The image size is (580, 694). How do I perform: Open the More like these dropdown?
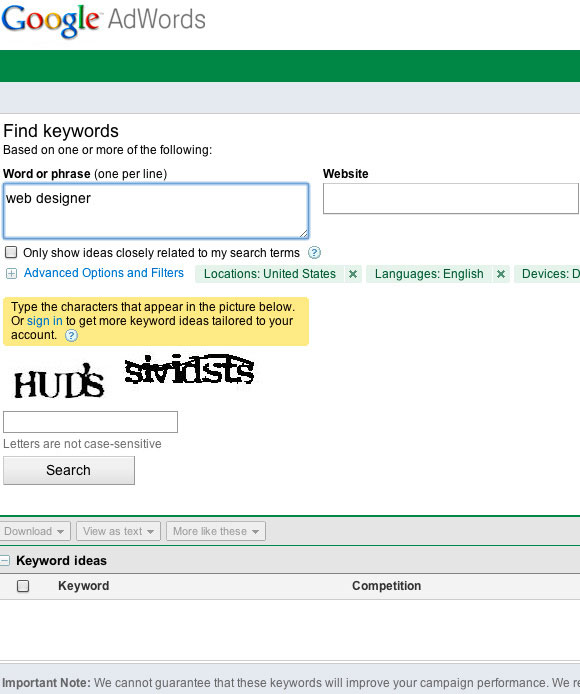216,531
